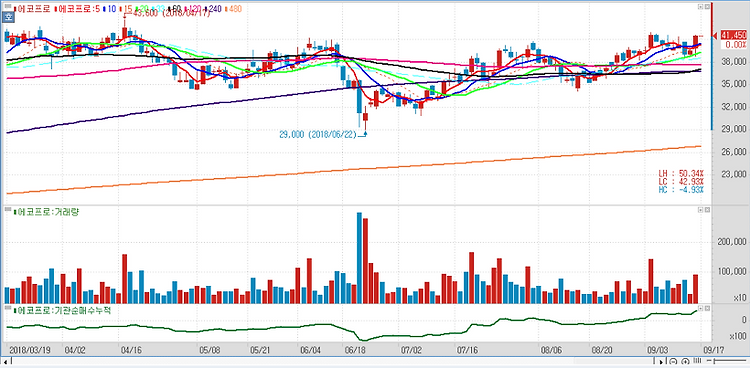Click the zoom in plus icon

click(685, 362)
